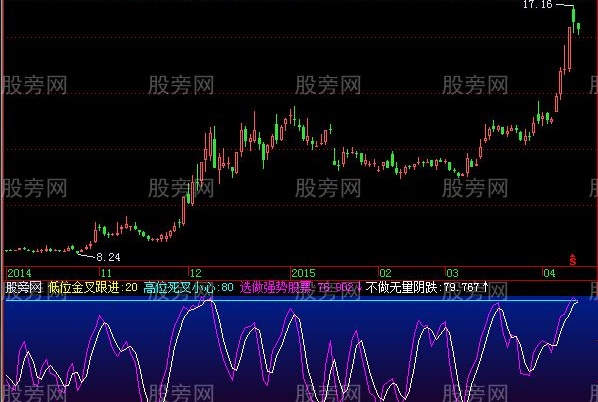Select the 2015 date axis label
Image resolution: width=598 pixels, height=402 pixels.
[x=304, y=273]
